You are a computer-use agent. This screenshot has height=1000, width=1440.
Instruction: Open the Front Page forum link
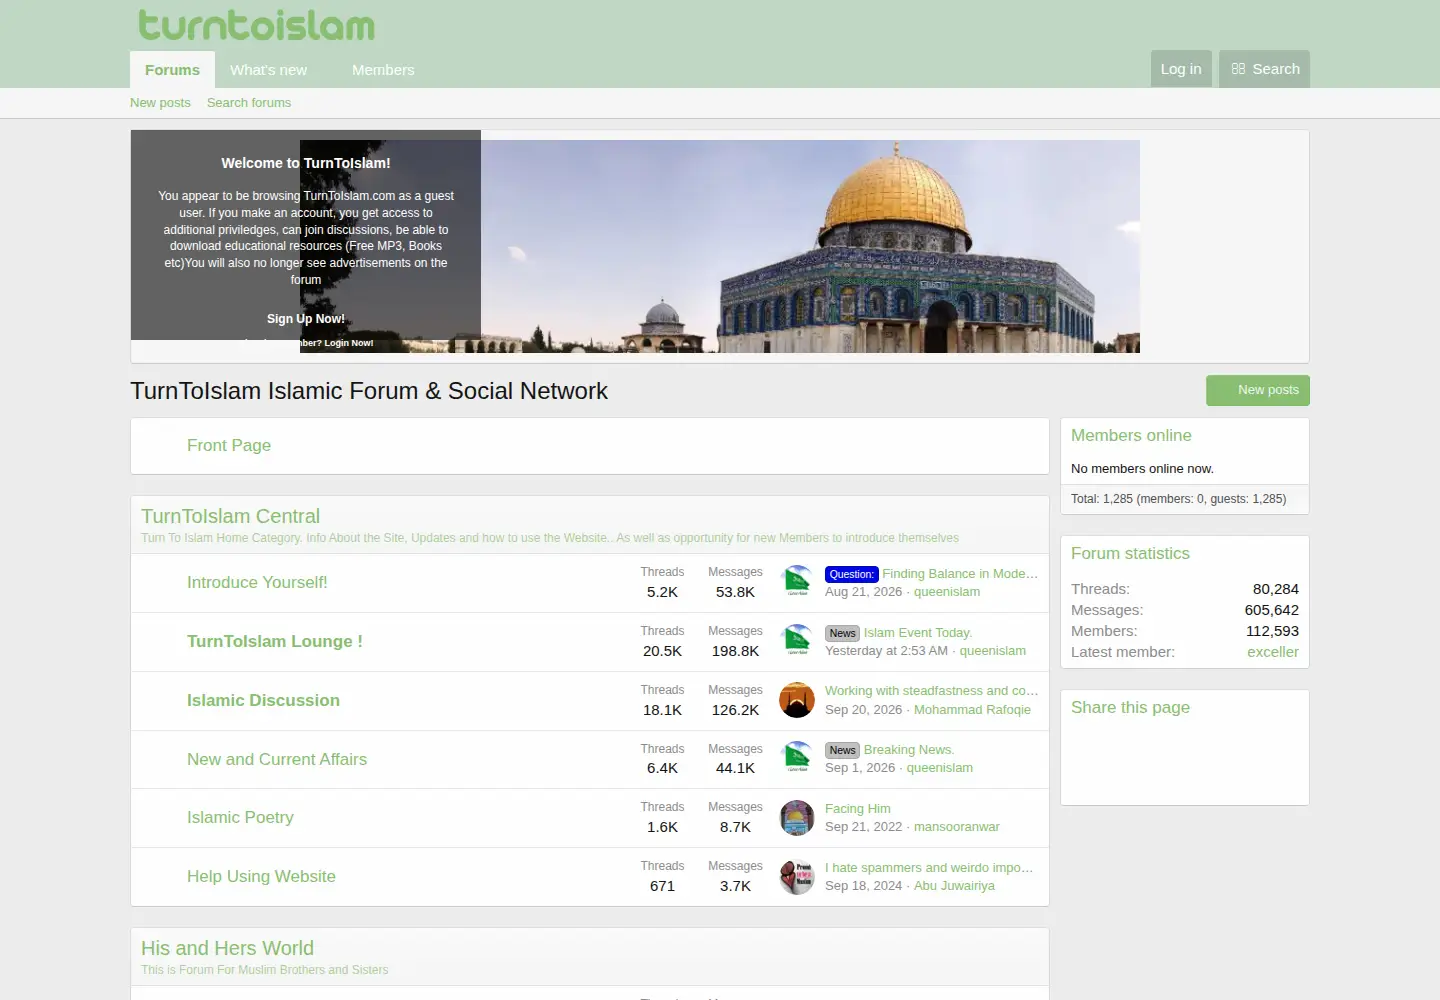pyautogui.click(x=229, y=445)
